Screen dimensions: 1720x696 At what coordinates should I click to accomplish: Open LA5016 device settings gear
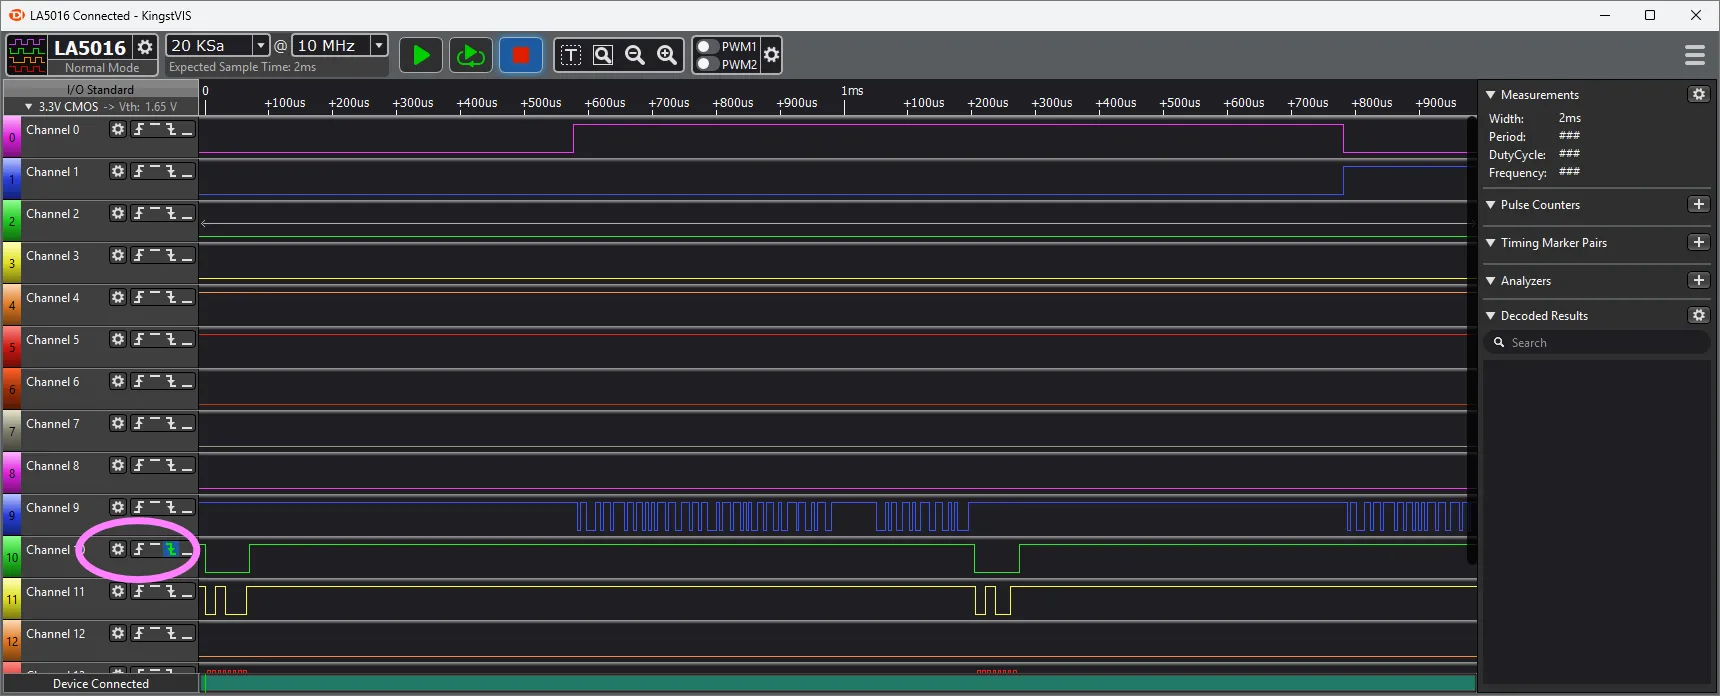(145, 47)
